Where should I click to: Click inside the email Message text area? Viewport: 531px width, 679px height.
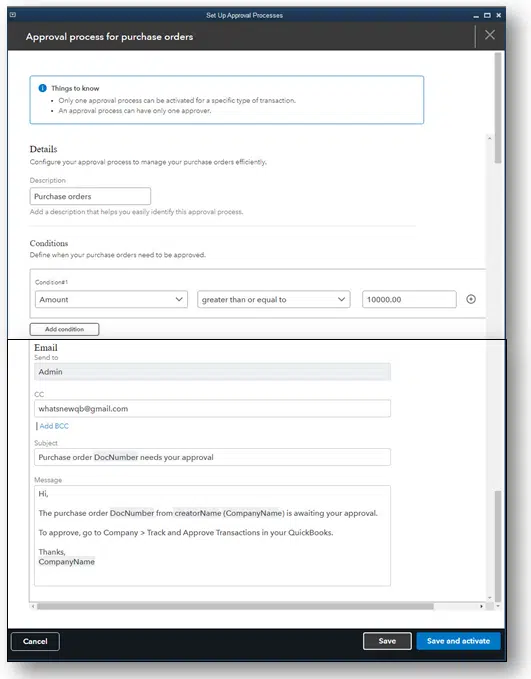212,536
